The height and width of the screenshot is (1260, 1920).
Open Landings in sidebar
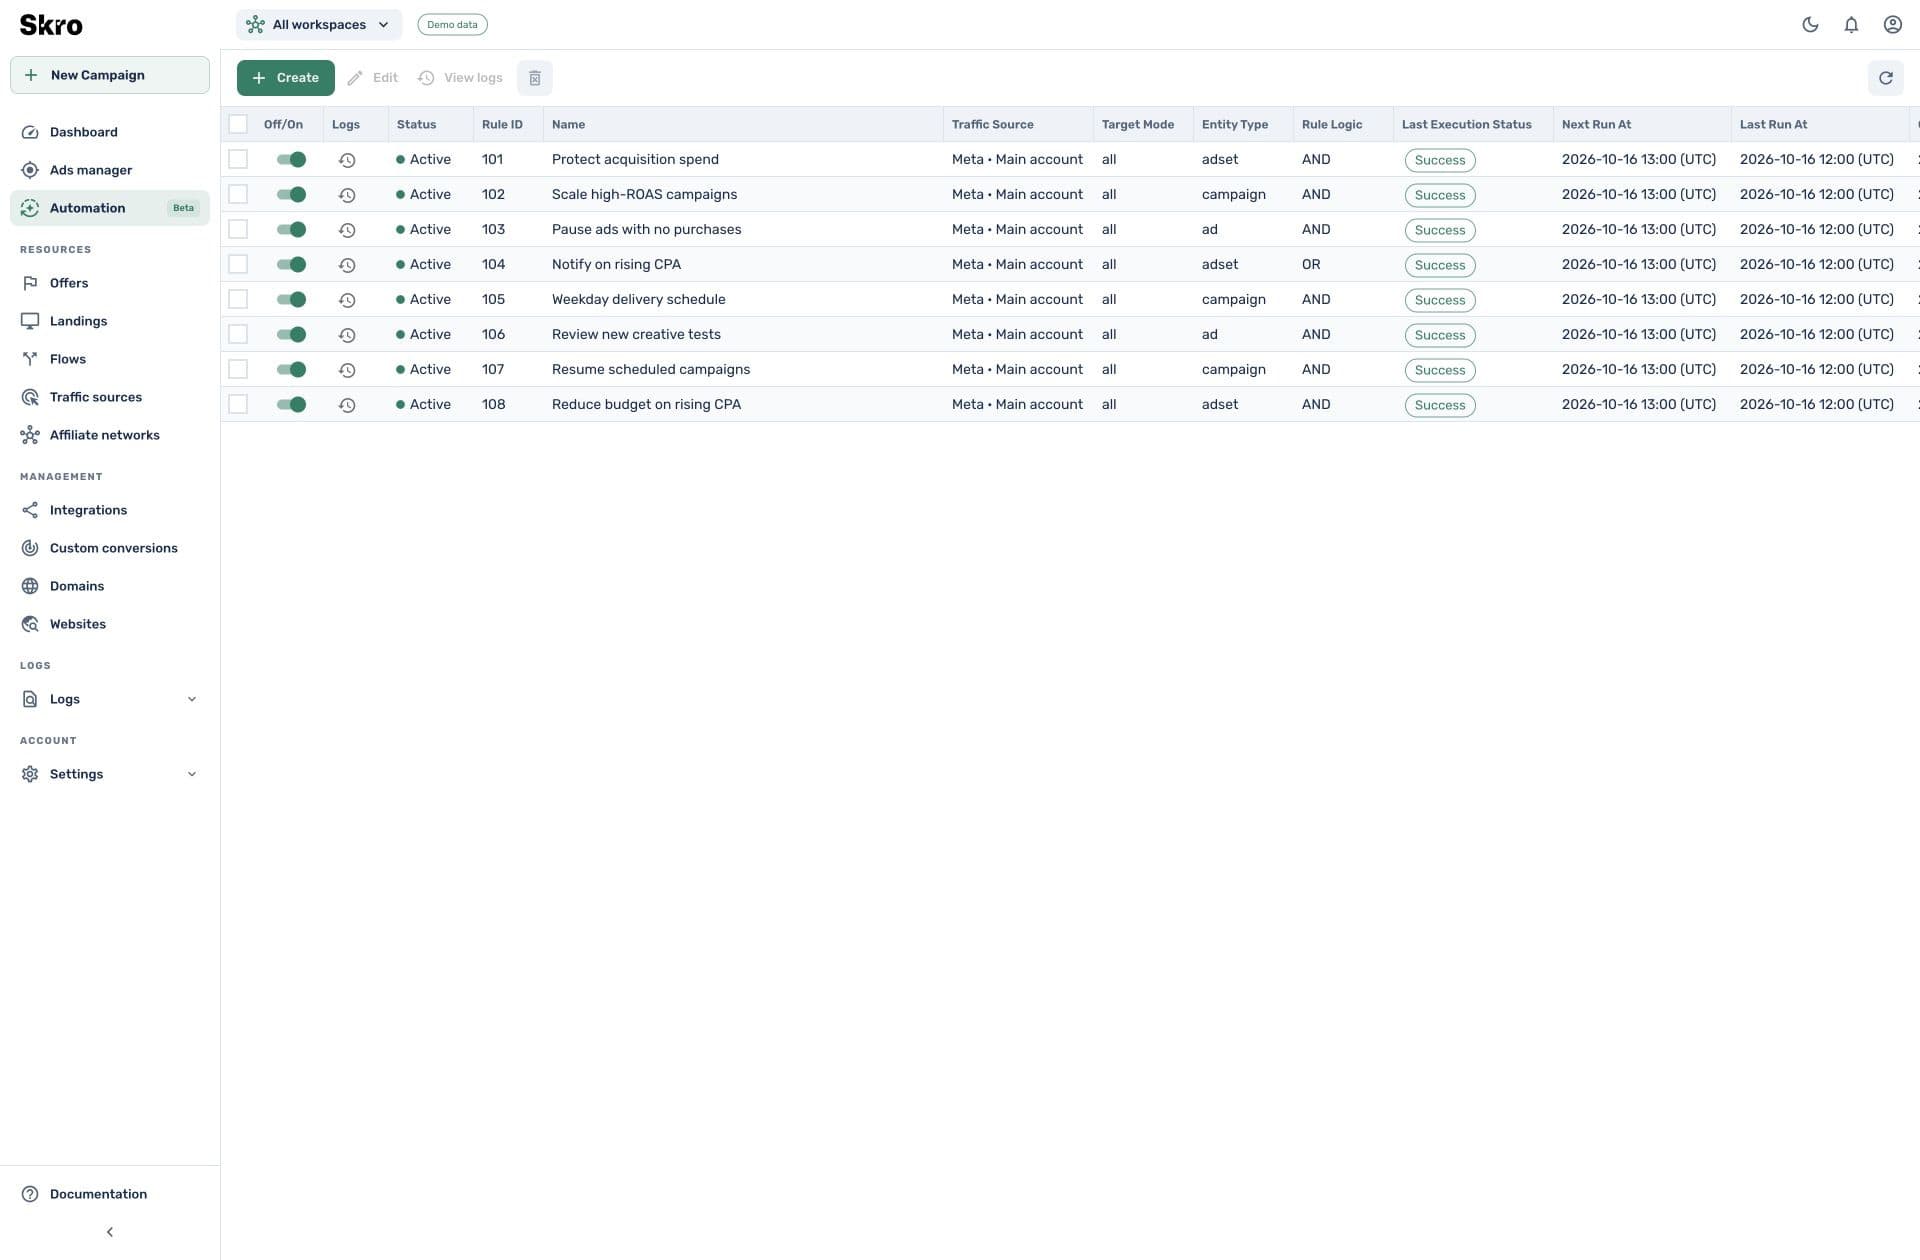click(110, 321)
